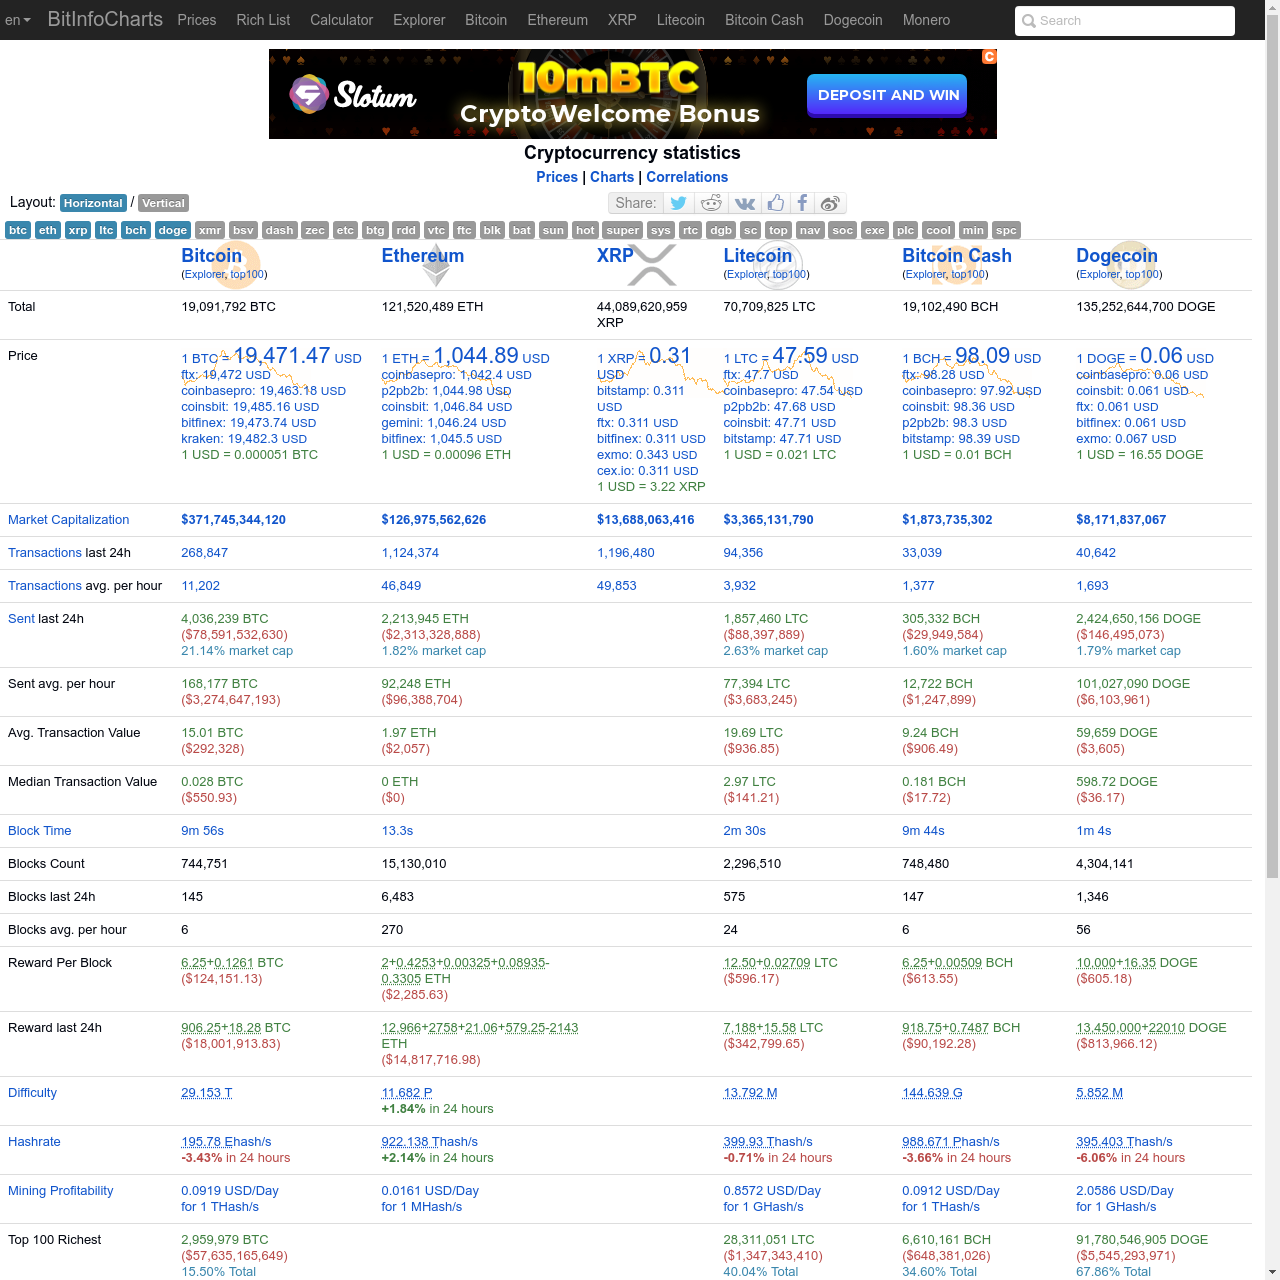
Task: Open the Bitcoin Cash heading link
Action: coord(957,256)
